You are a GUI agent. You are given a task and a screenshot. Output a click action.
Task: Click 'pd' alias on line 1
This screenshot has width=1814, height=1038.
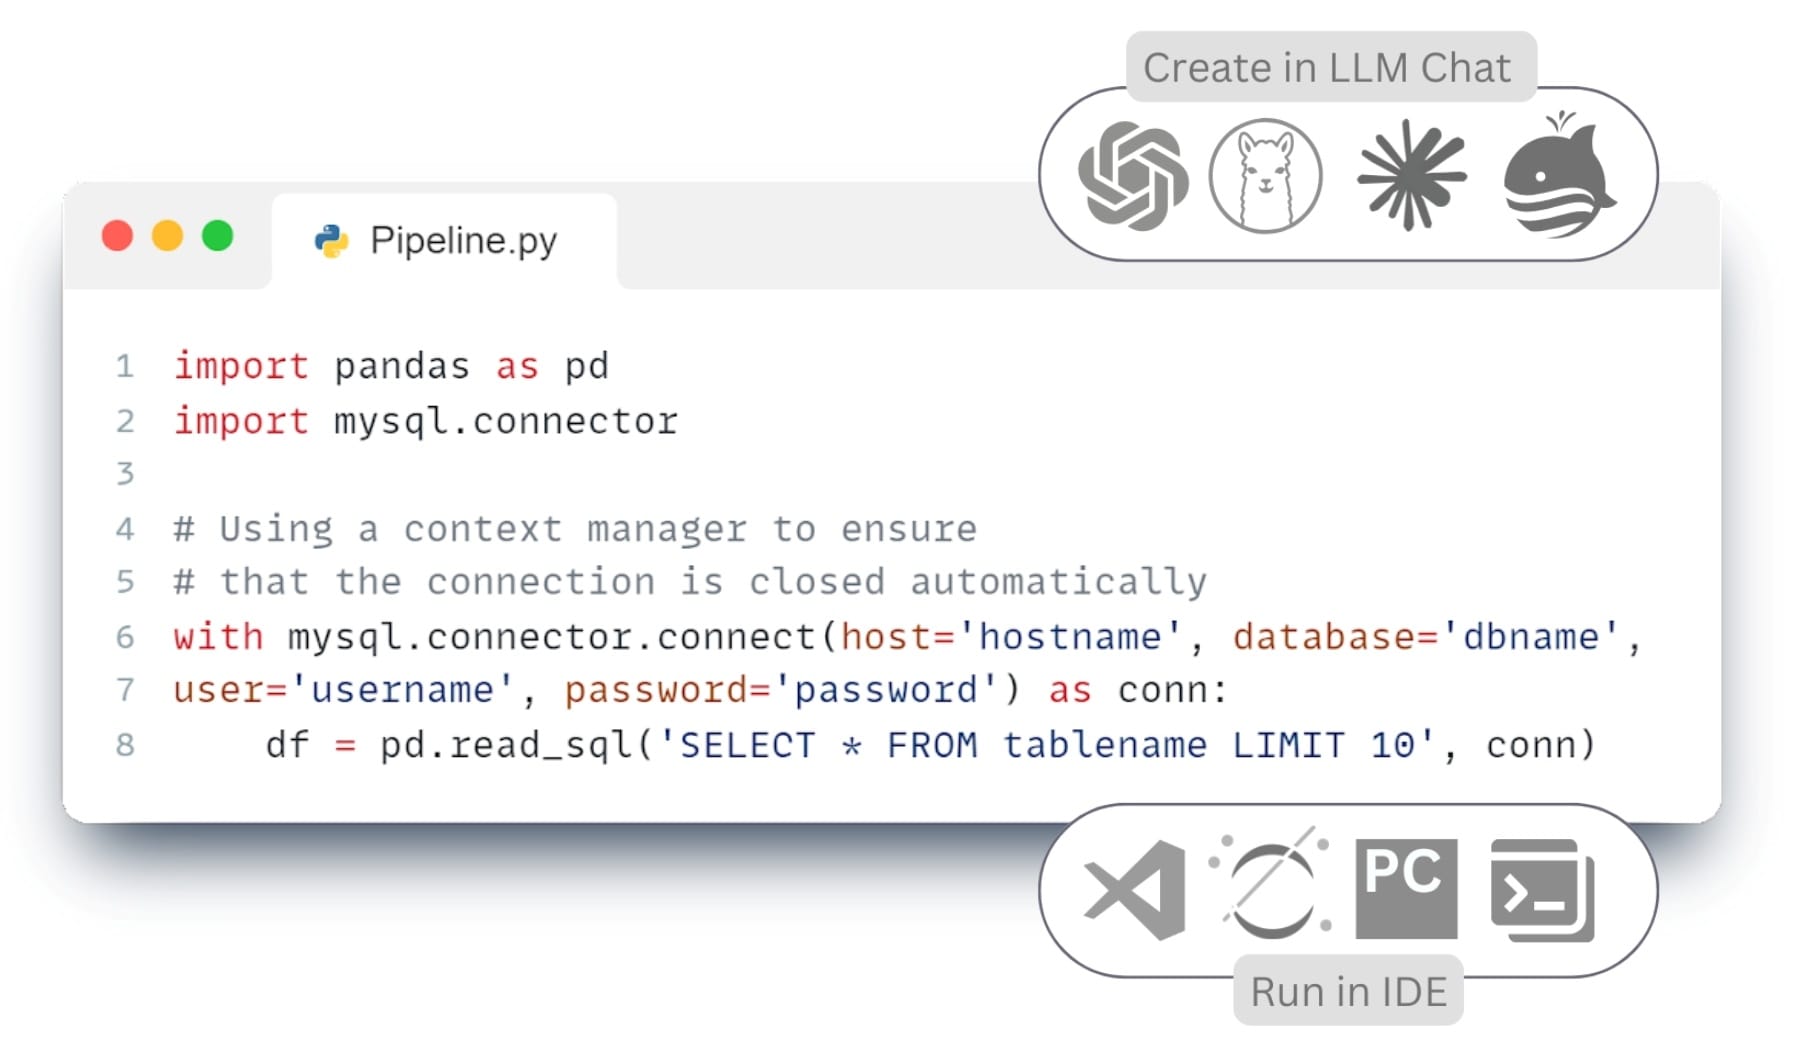587,366
